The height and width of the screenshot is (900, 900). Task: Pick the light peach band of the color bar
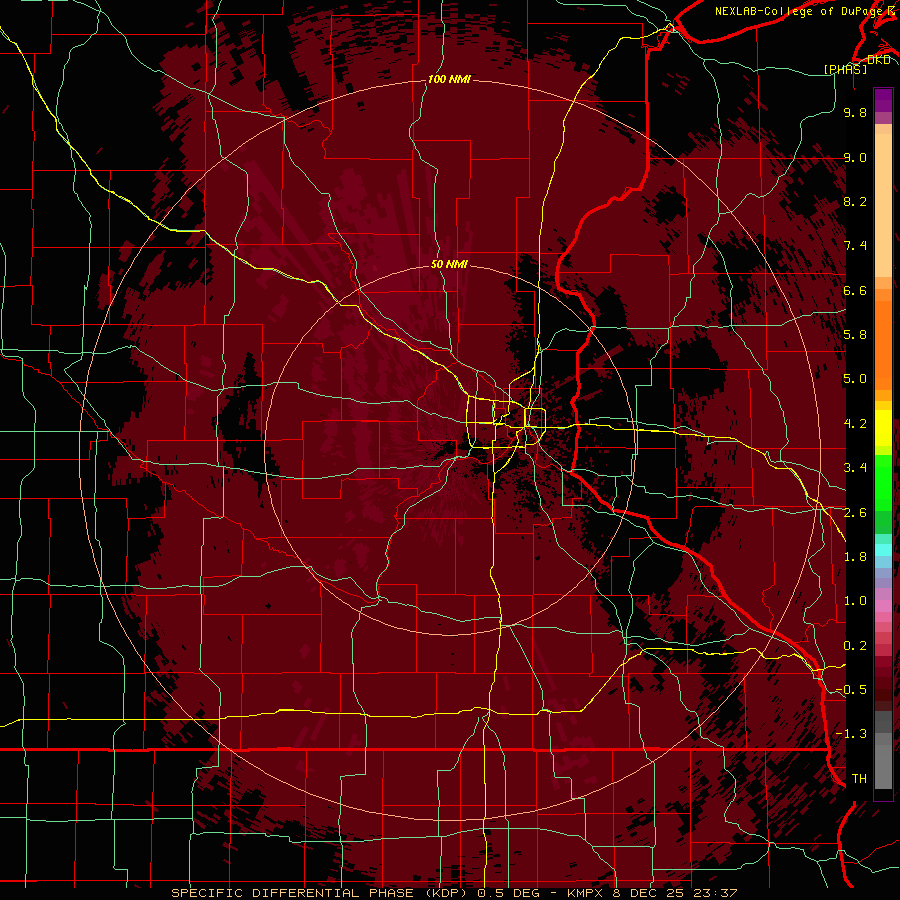(x=883, y=207)
